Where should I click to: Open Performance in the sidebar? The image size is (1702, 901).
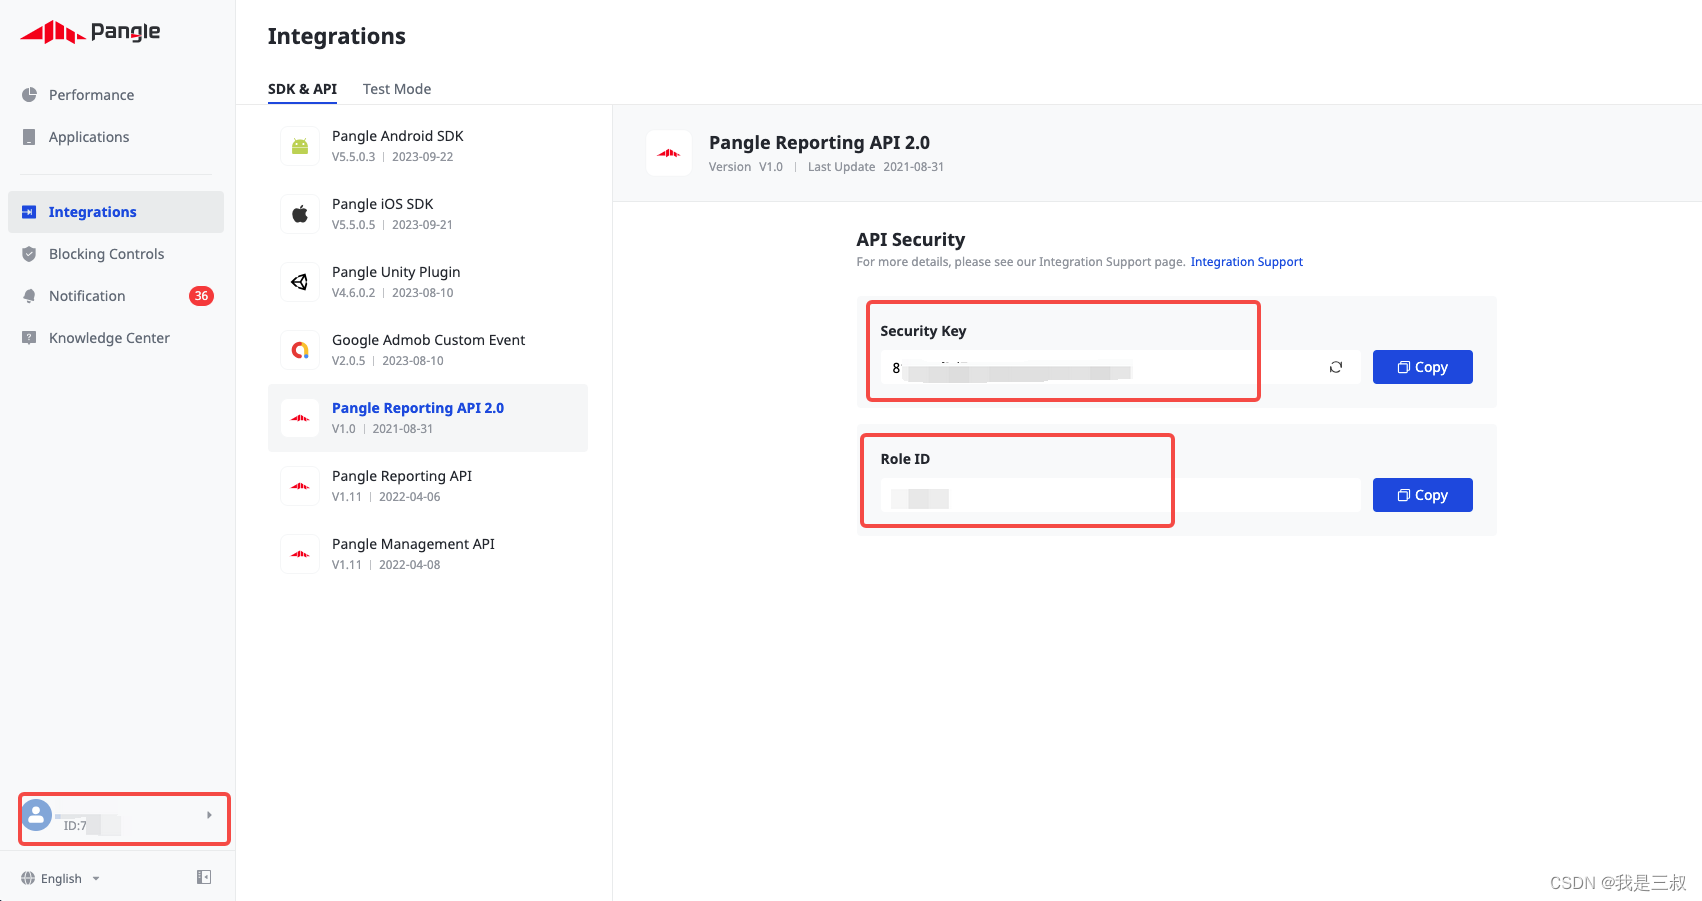point(116,95)
